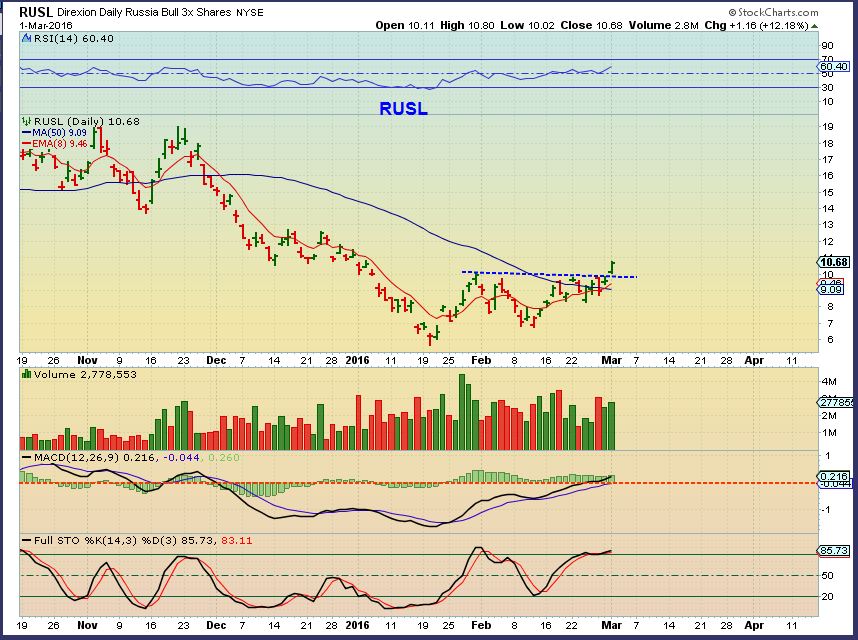Click the Nov label on bottom date axis
The width and height of the screenshot is (858, 640).
click(88, 625)
